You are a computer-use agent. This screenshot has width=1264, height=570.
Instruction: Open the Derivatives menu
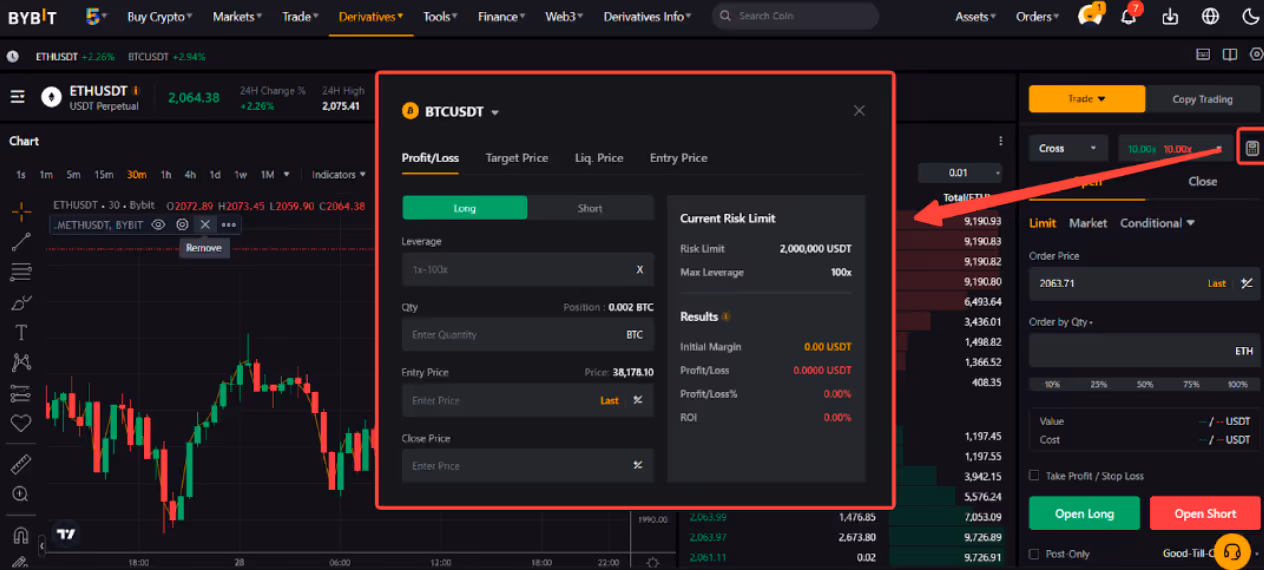[371, 17]
